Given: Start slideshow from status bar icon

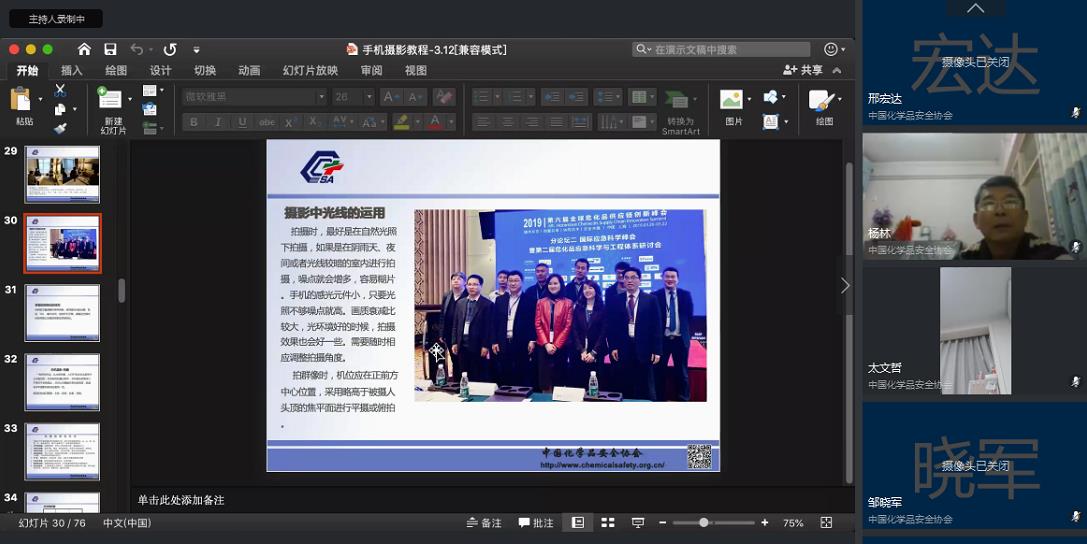Looking at the screenshot, I should pyautogui.click(x=638, y=523).
